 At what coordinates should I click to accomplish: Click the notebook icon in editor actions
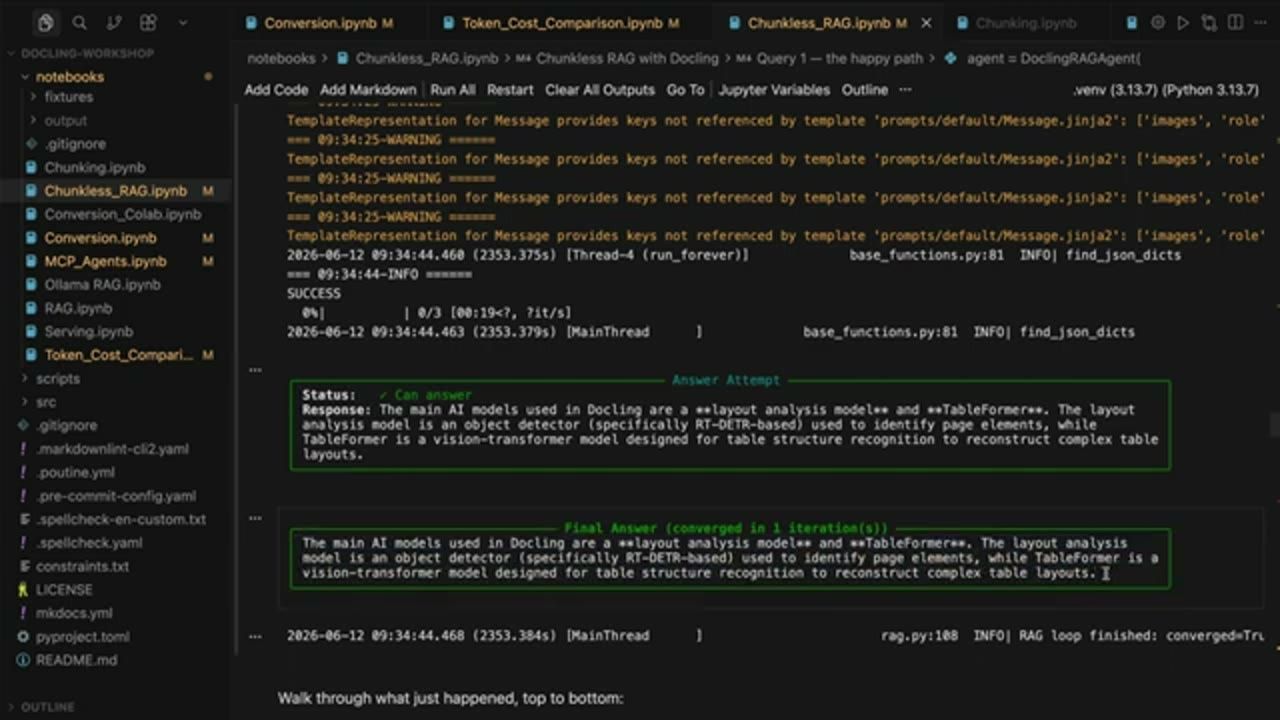(1132, 22)
